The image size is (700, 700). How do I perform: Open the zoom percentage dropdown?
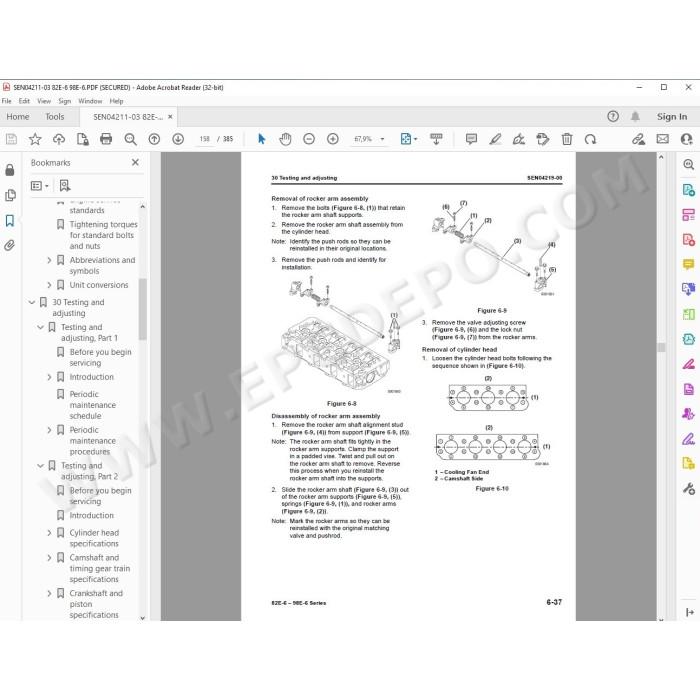(x=382, y=139)
